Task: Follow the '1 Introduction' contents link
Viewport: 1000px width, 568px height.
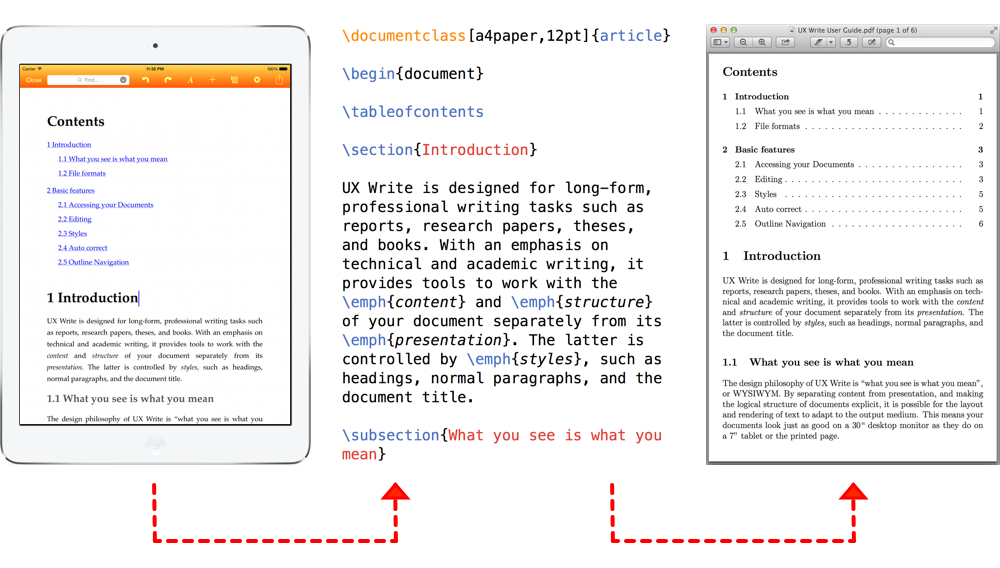Action: 69,145
